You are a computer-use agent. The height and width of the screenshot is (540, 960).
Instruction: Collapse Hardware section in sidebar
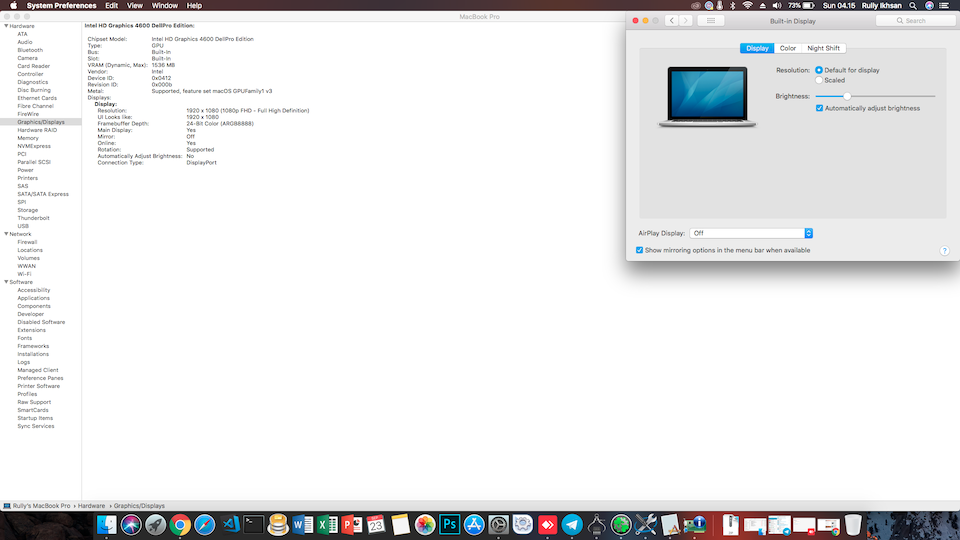click(6, 26)
